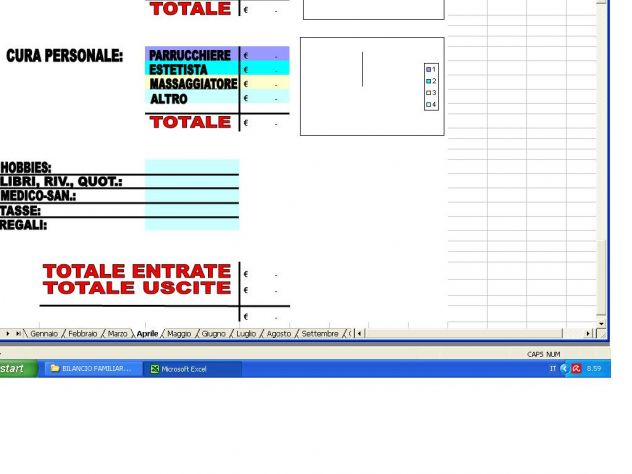Select the MASSAGGIATORE label cell
This screenshot has height=474, width=632.
tap(192, 84)
